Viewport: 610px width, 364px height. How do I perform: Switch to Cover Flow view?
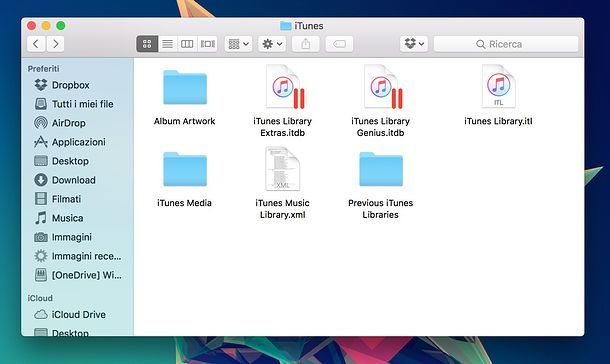pyautogui.click(x=207, y=44)
